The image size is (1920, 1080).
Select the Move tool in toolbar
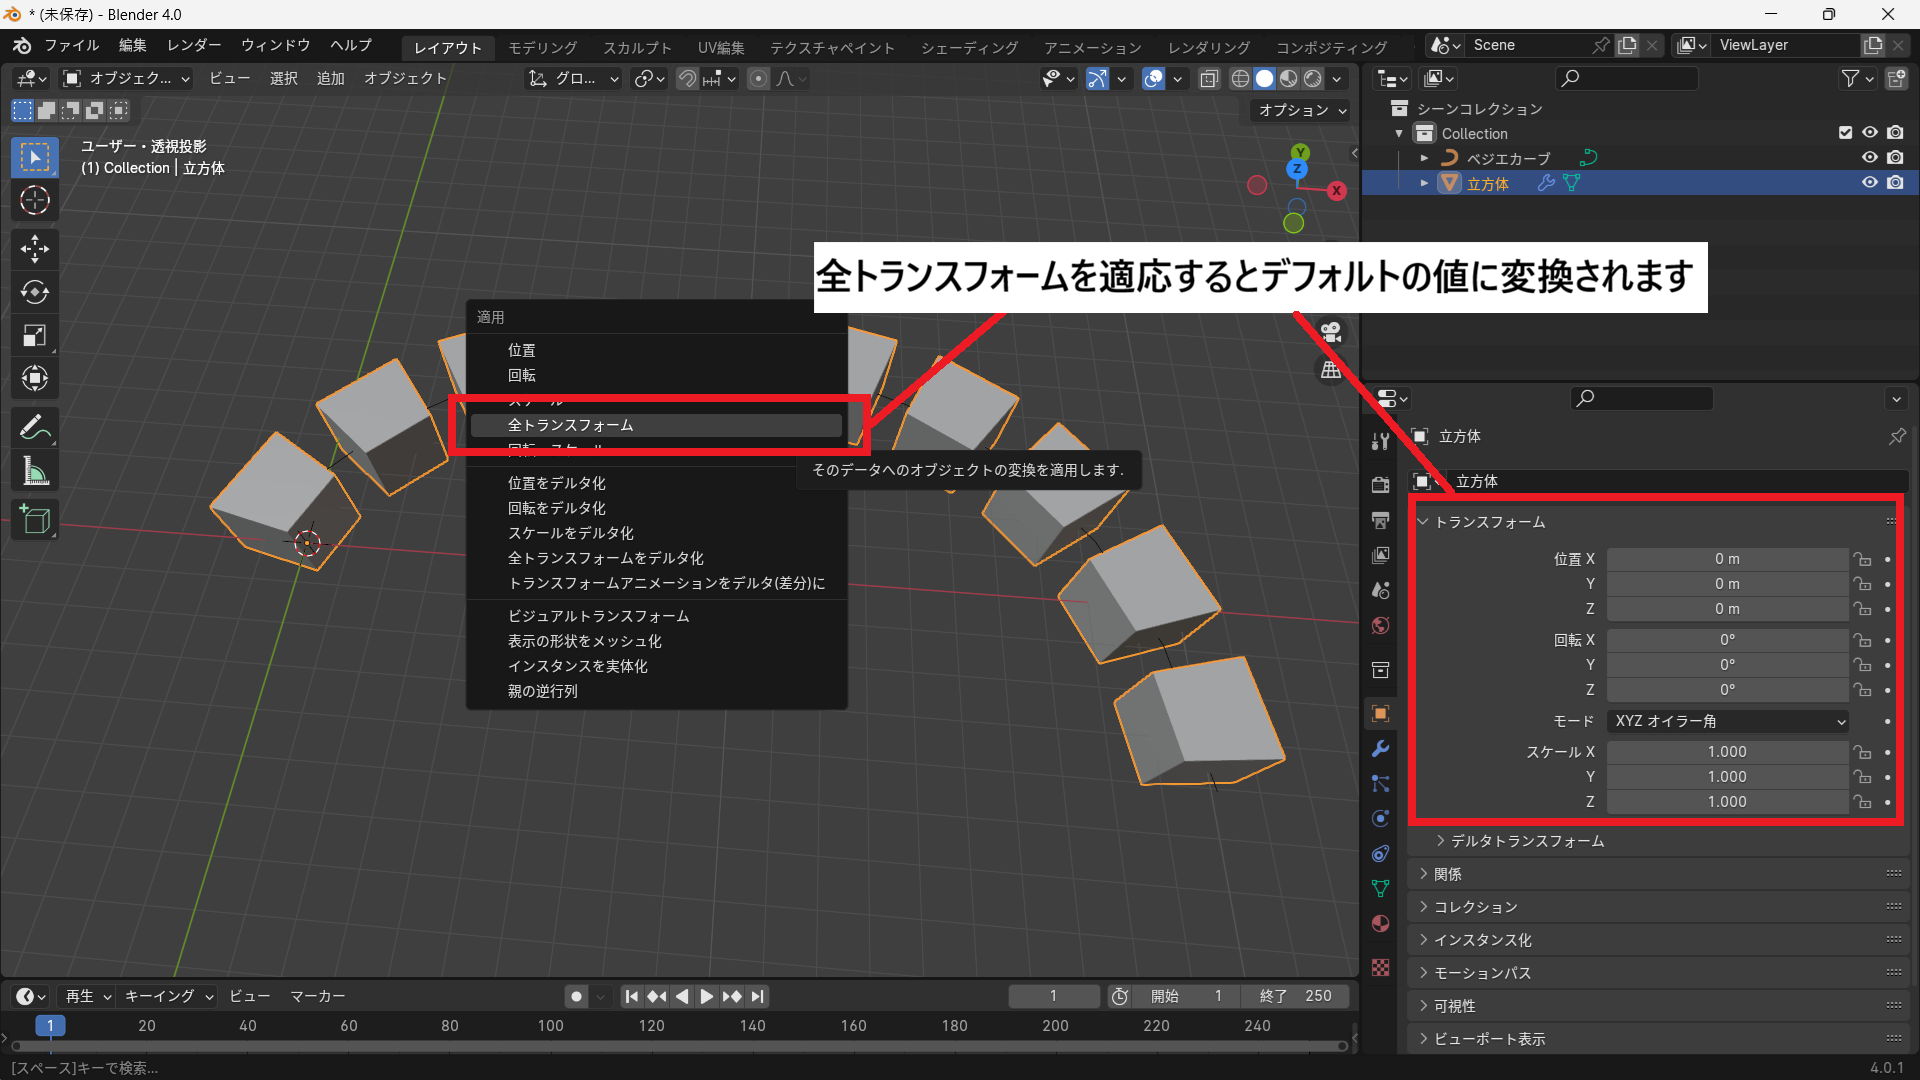pyautogui.click(x=35, y=248)
